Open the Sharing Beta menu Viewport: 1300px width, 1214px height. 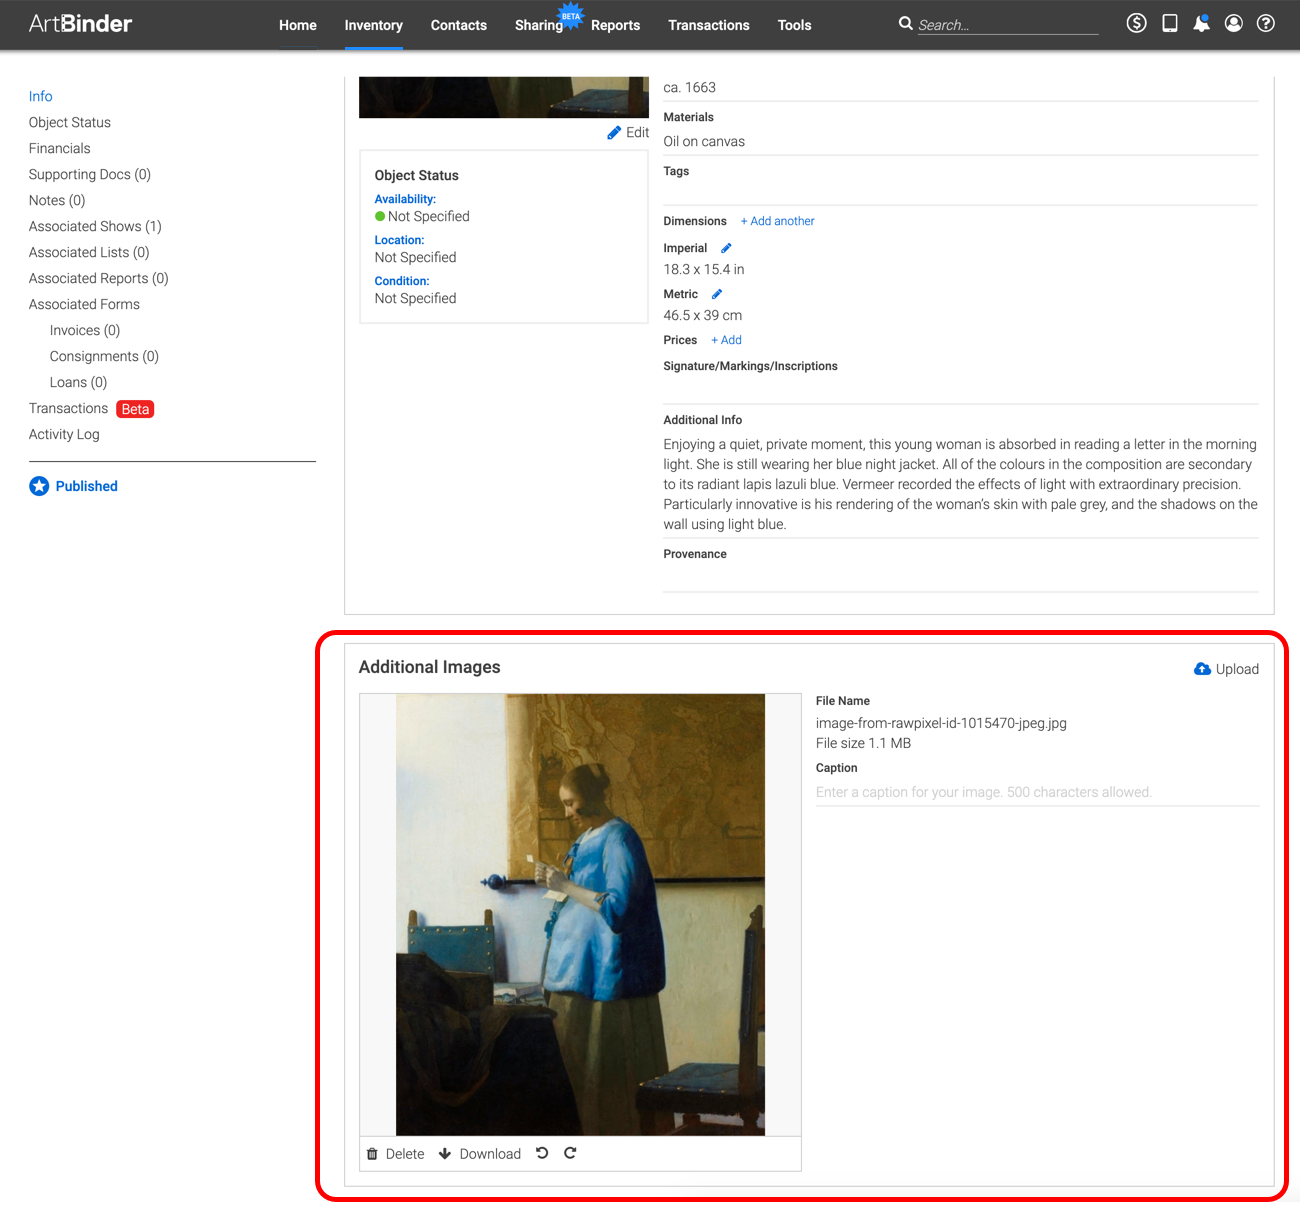(539, 25)
